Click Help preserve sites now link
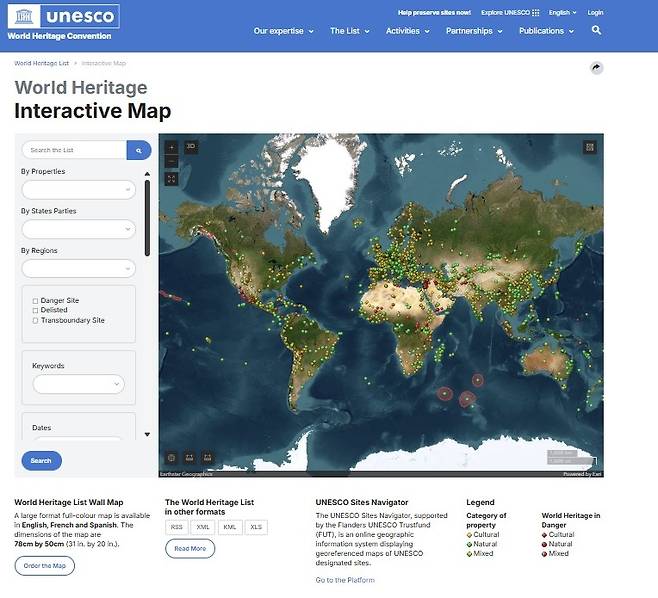 (x=434, y=13)
